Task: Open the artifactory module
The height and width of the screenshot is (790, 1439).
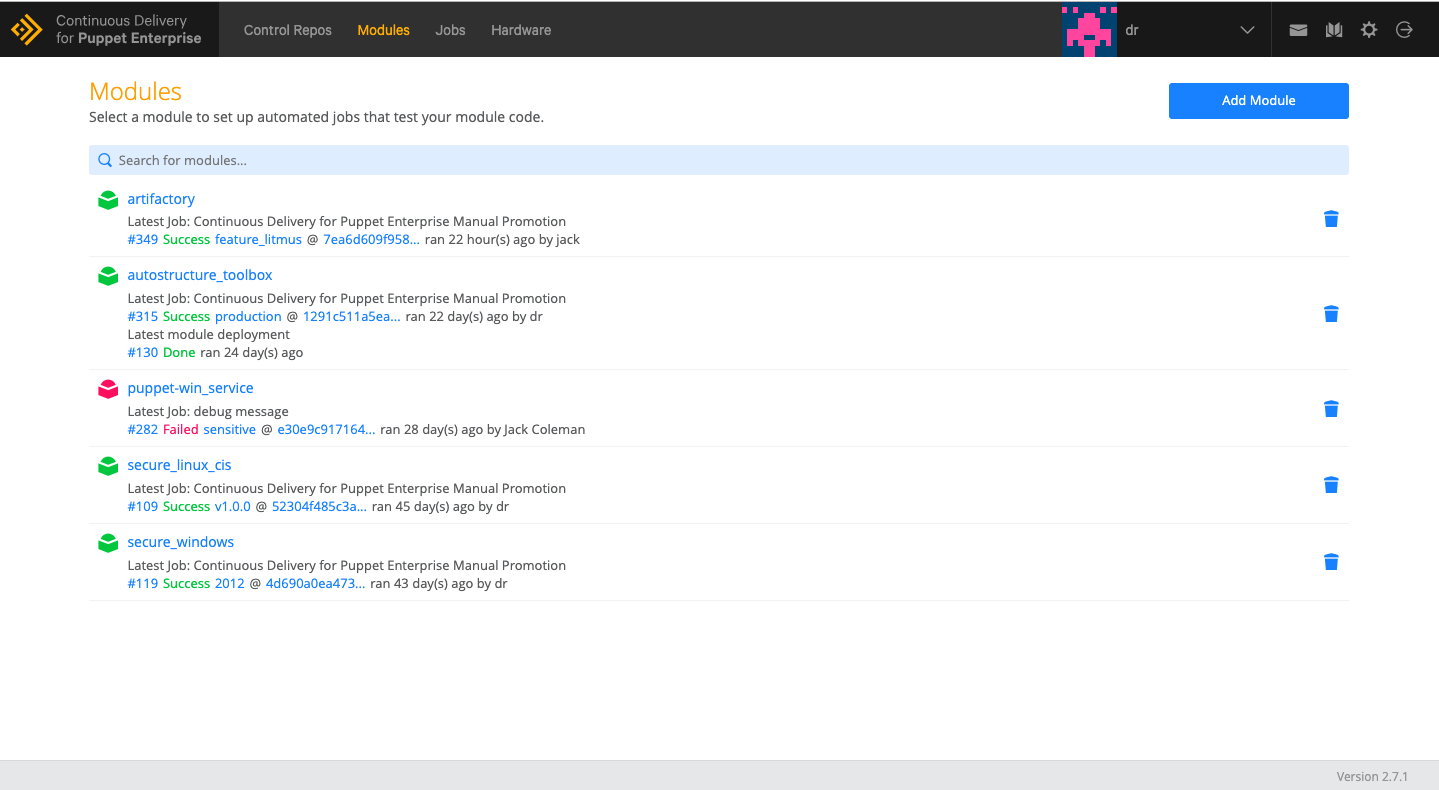Action: (161, 199)
